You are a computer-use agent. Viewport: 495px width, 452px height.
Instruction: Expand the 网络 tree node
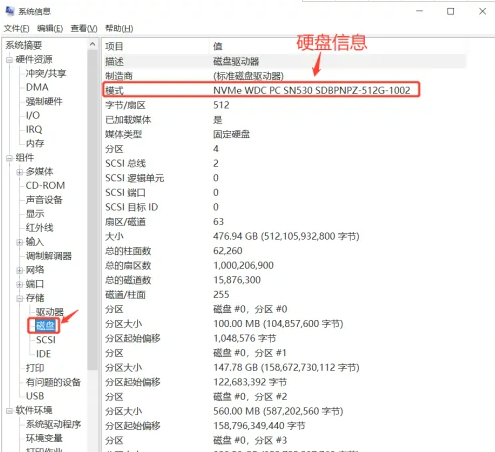[20, 270]
